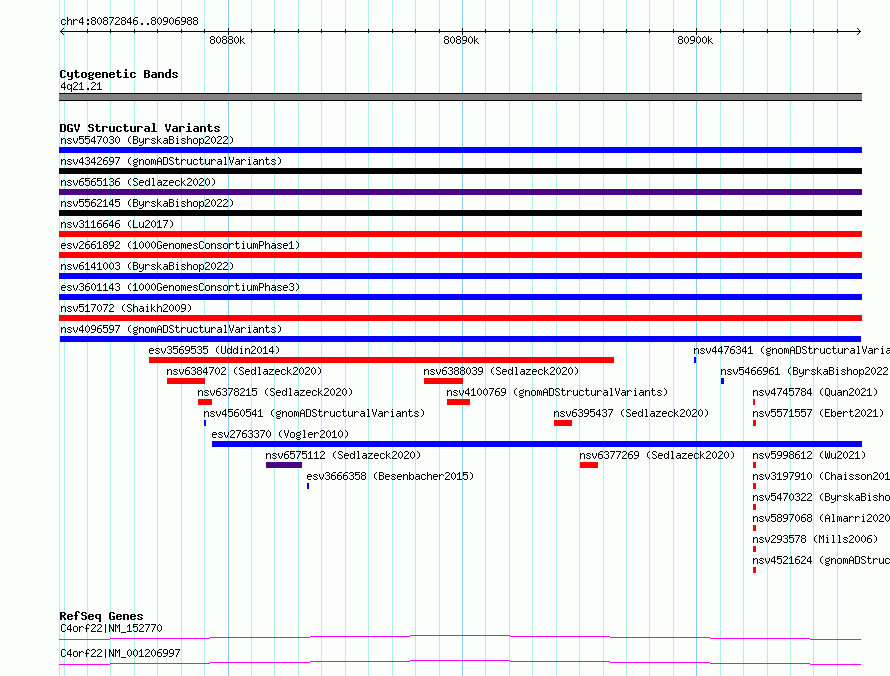This screenshot has width=890, height=676.
Task: Open C4orf22|NM_001206997 gene label
Action: tap(120, 653)
